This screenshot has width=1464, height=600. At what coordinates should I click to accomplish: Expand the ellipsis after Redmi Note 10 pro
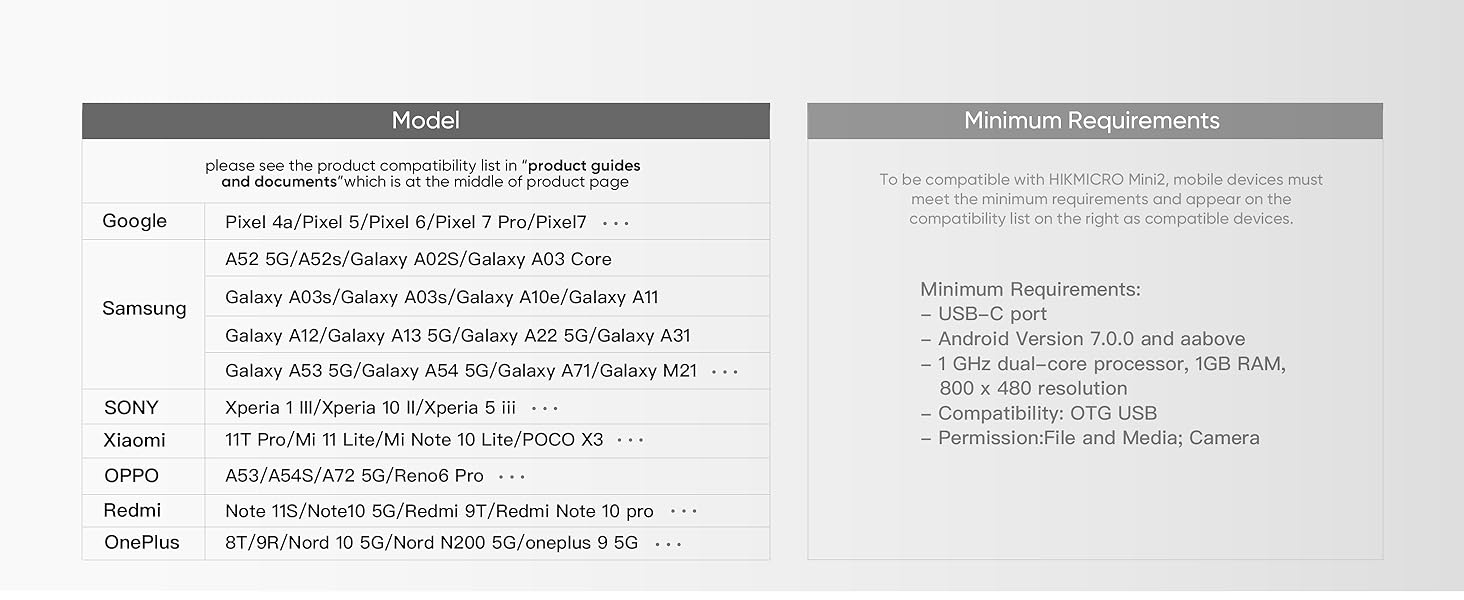point(684,512)
